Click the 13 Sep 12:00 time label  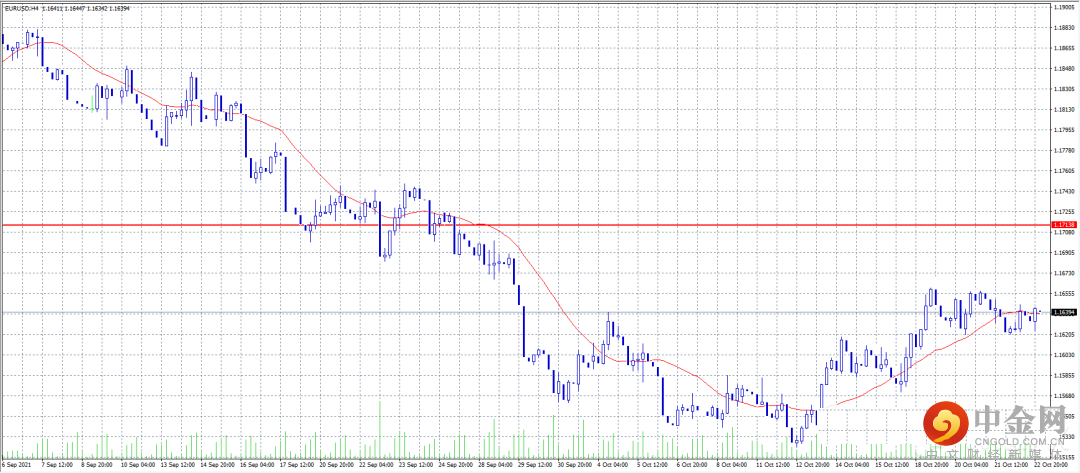pyautogui.click(x=178, y=465)
